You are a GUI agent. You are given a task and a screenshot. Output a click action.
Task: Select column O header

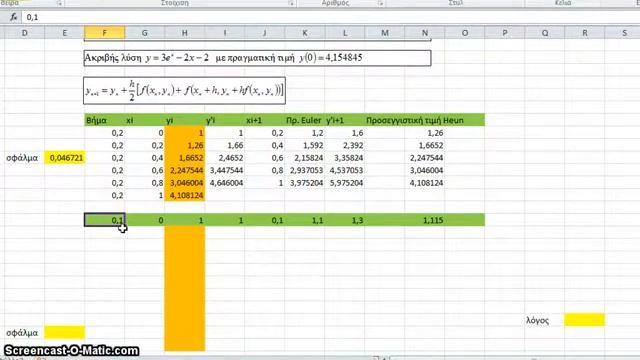[464, 33]
